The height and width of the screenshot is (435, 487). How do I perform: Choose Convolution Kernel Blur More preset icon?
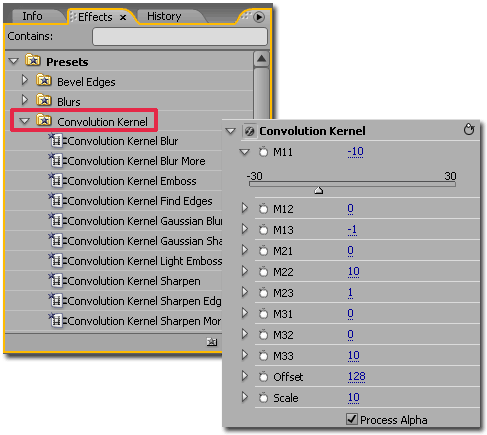(x=56, y=161)
